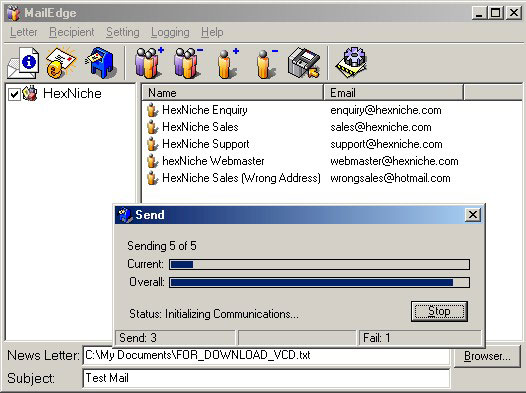
Task: Click sales@hexniche.com email cell
Action: click(381, 127)
